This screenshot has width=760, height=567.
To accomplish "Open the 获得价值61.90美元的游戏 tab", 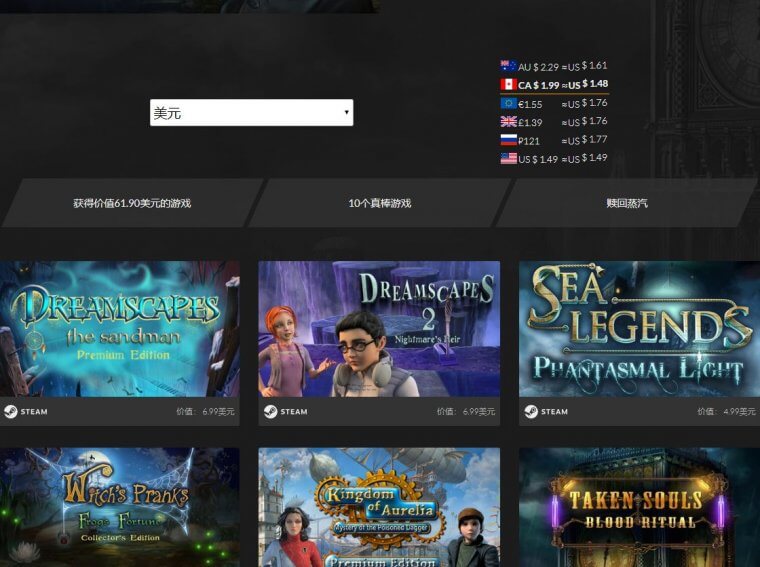I will [x=132, y=203].
